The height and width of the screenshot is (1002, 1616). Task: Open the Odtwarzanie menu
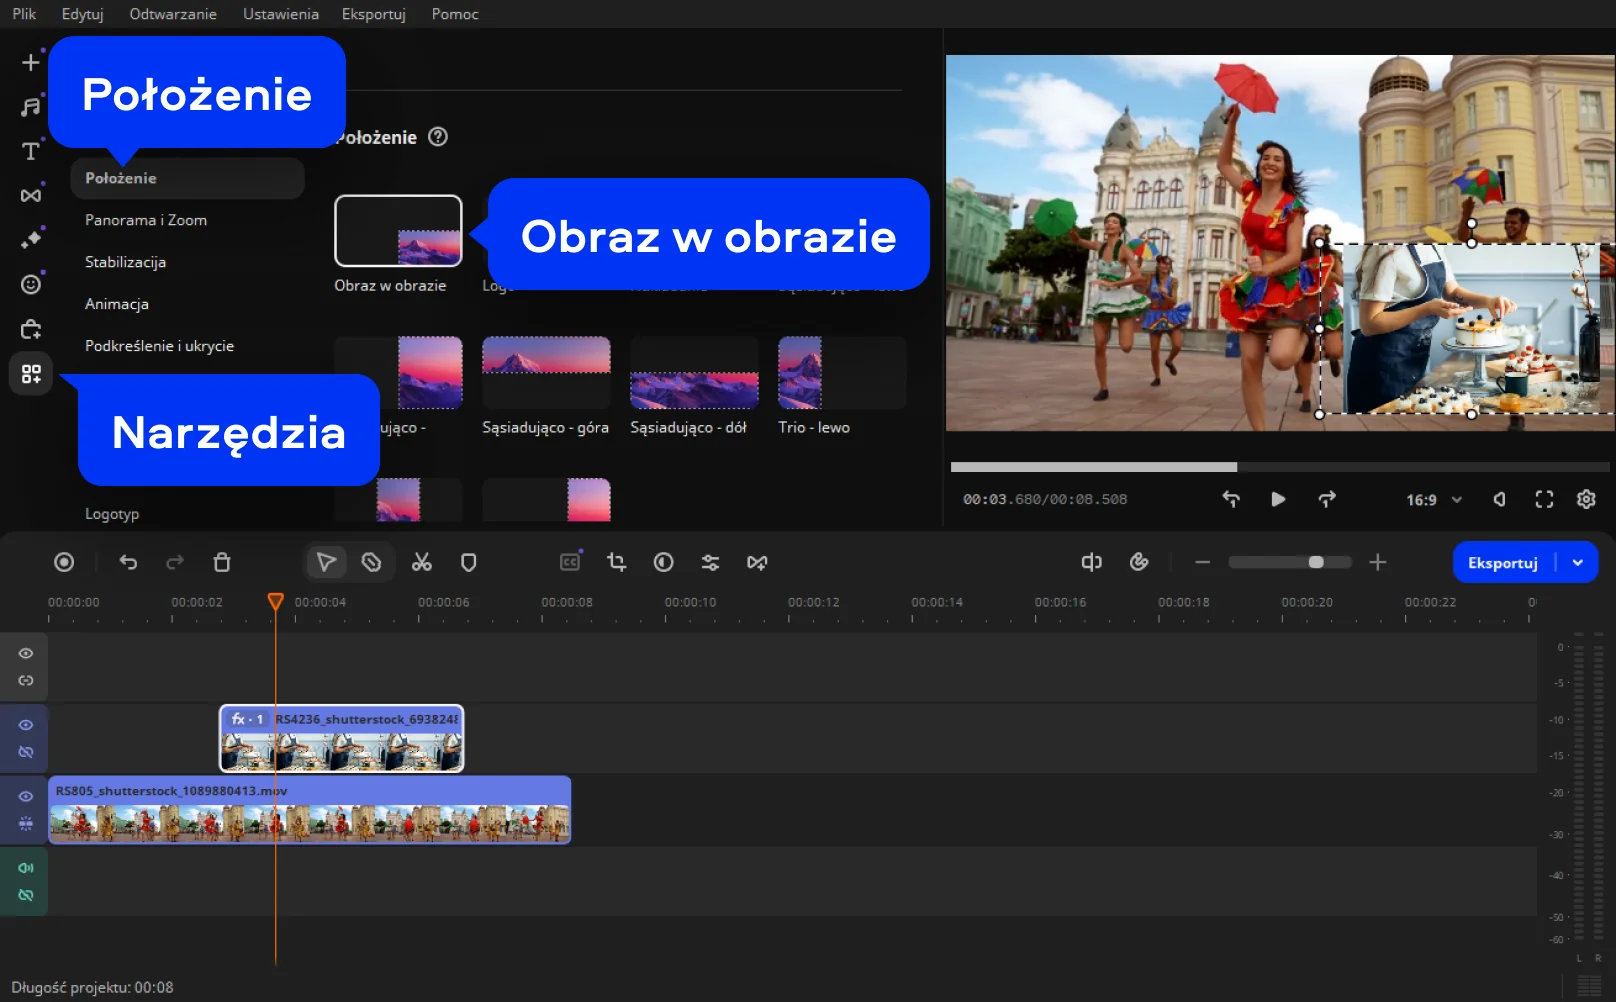point(173,14)
